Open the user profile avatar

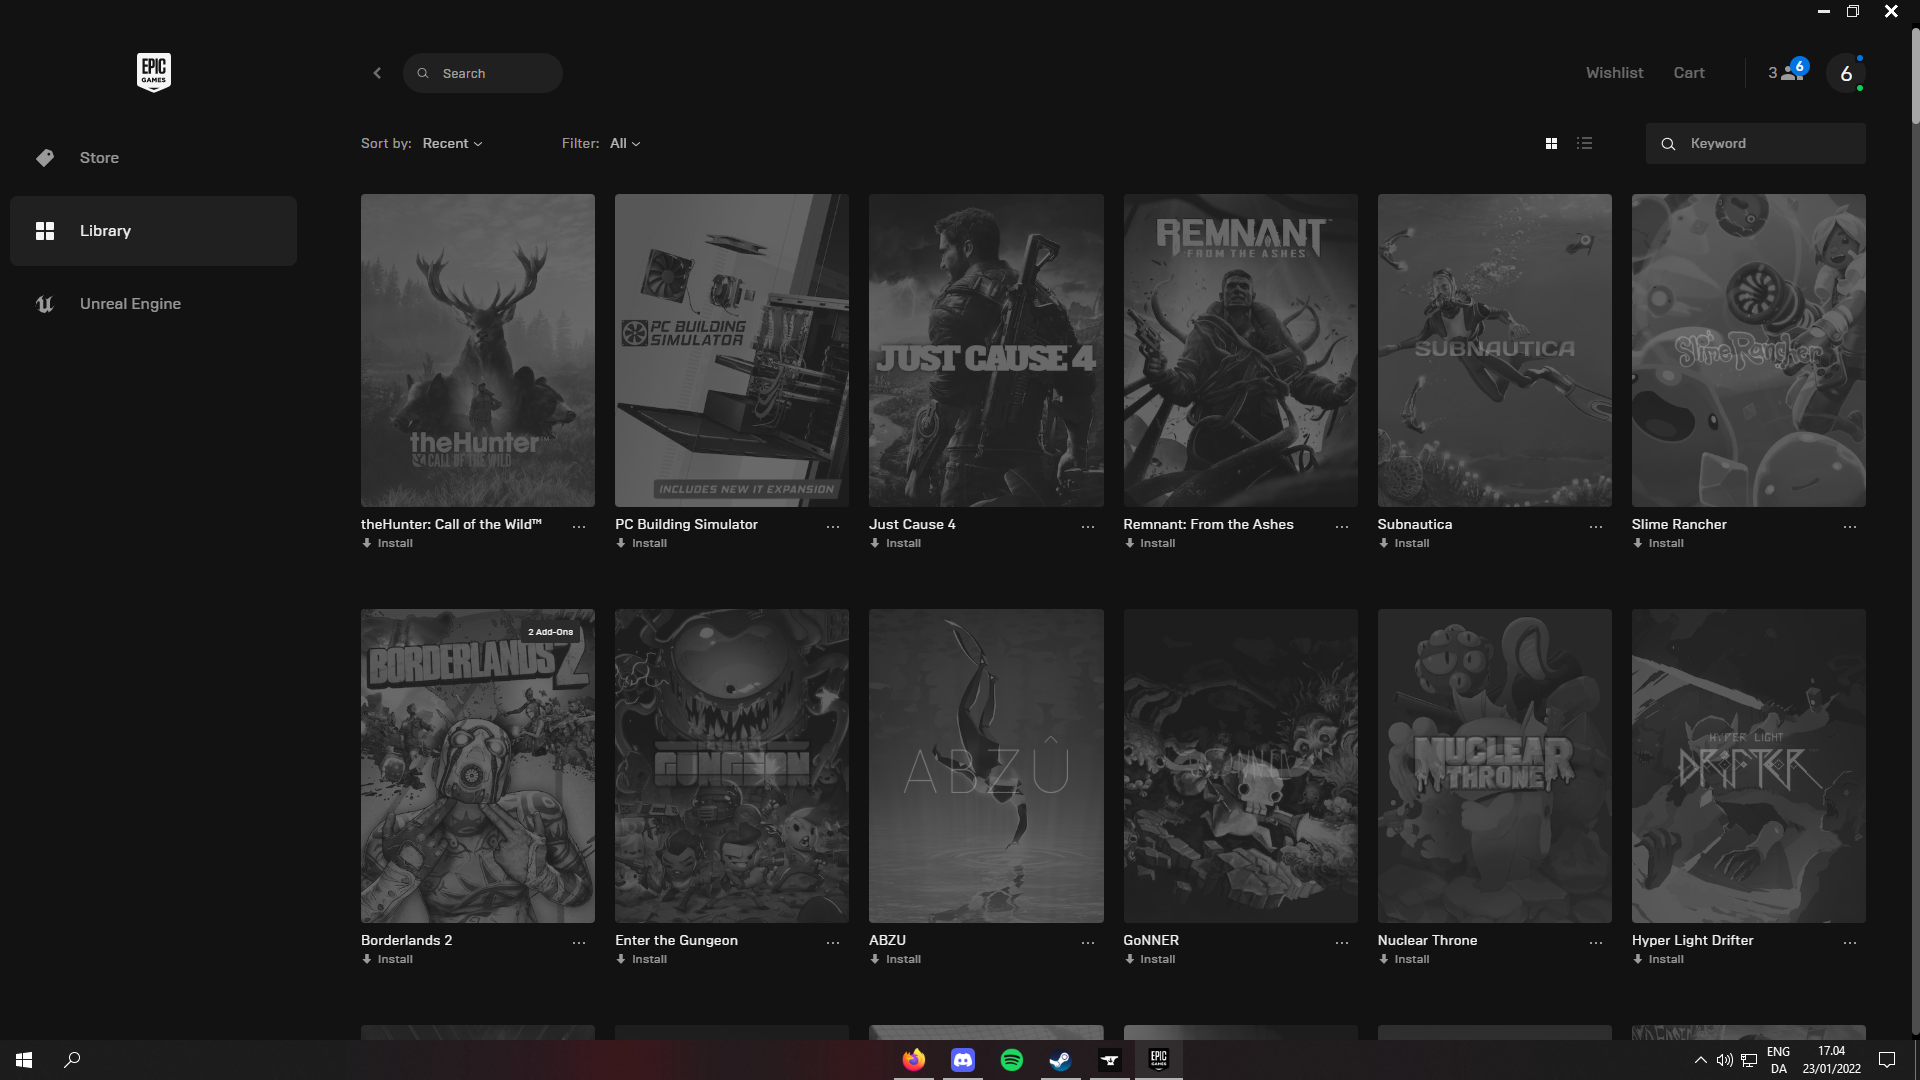pos(1845,73)
